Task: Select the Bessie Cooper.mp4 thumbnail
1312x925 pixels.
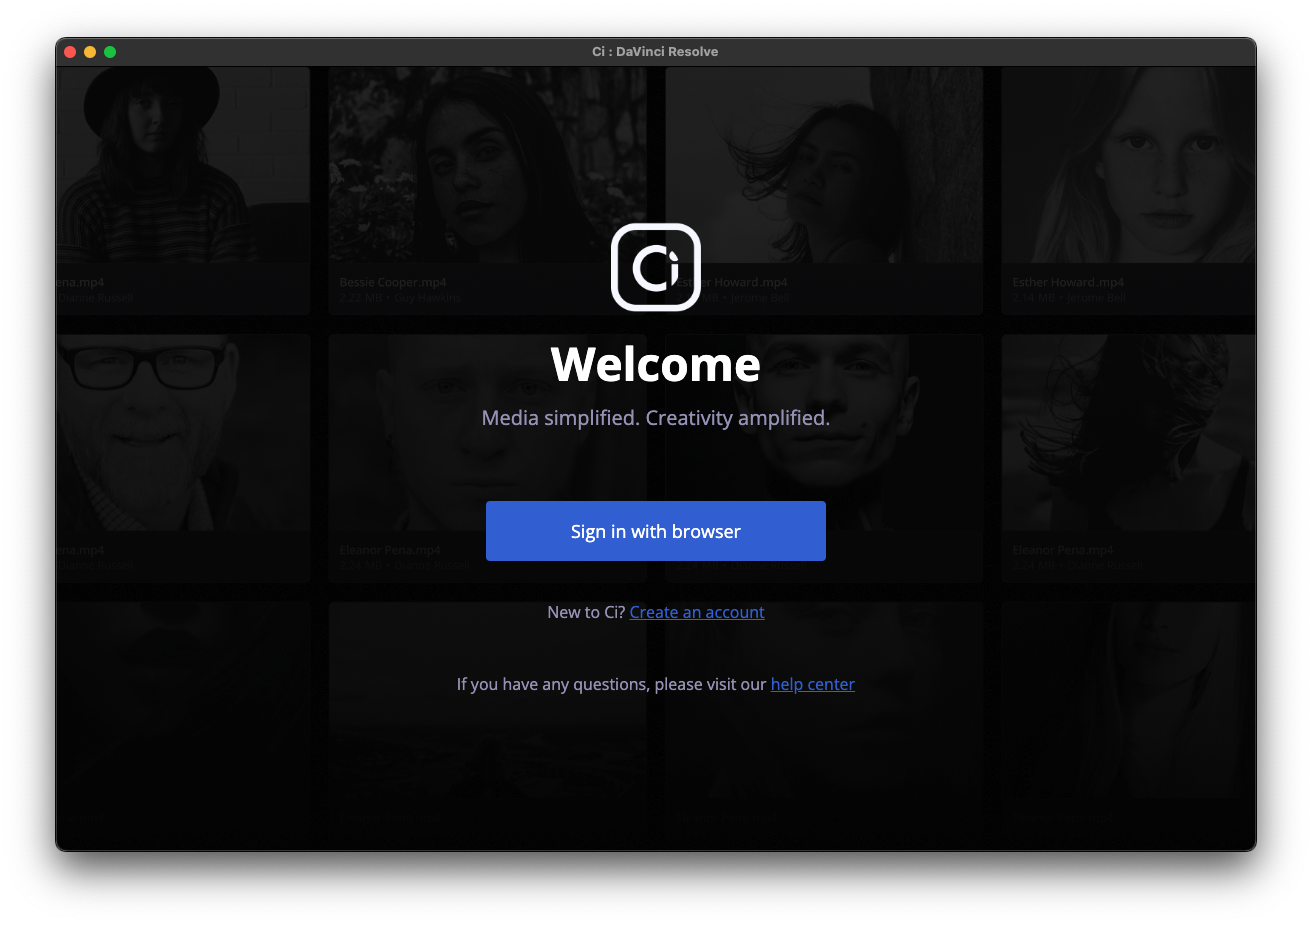Action: point(487,166)
